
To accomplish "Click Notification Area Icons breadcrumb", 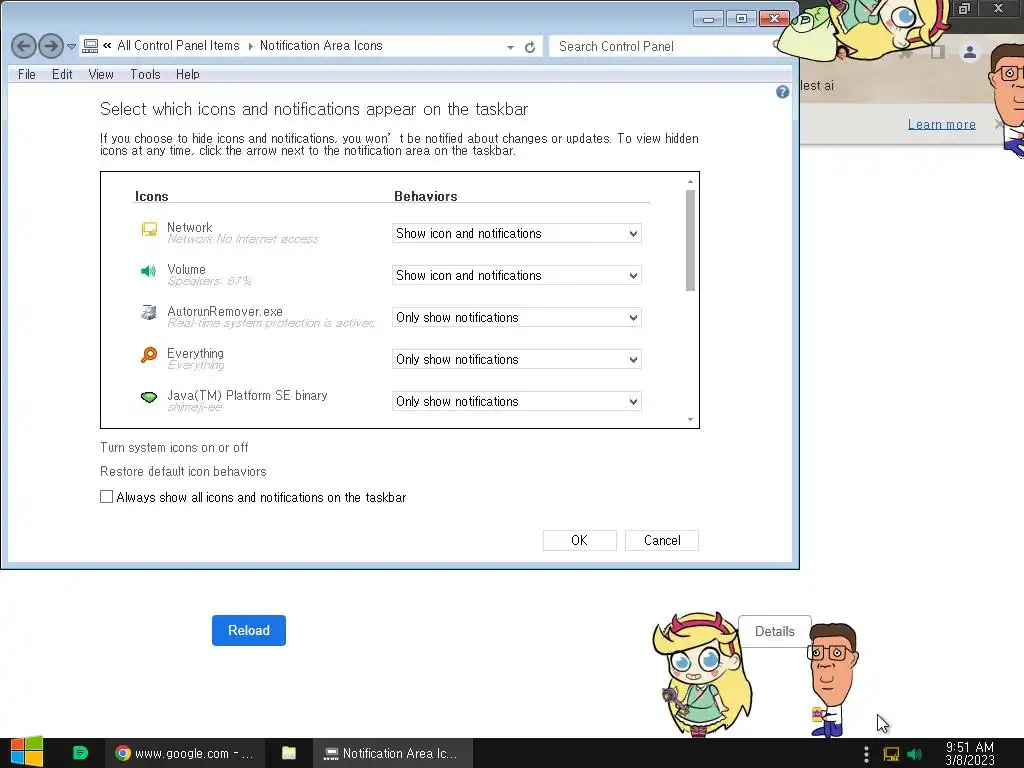I will tap(321, 46).
